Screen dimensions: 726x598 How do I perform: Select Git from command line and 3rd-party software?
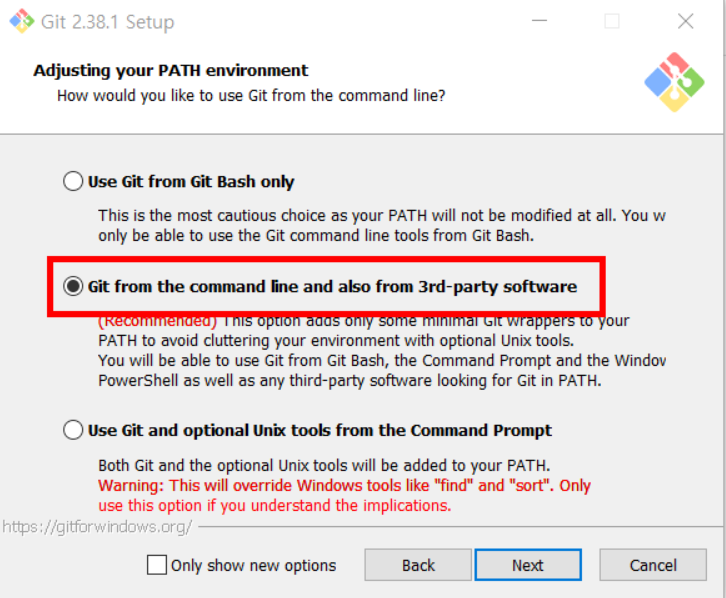[73, 286]
